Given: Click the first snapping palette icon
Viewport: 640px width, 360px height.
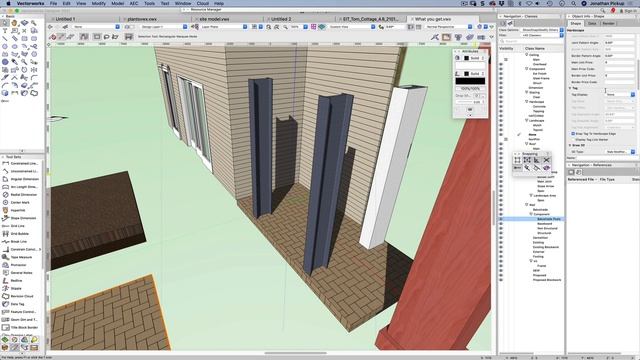Looking at the screenshot, I should (517, 160).
